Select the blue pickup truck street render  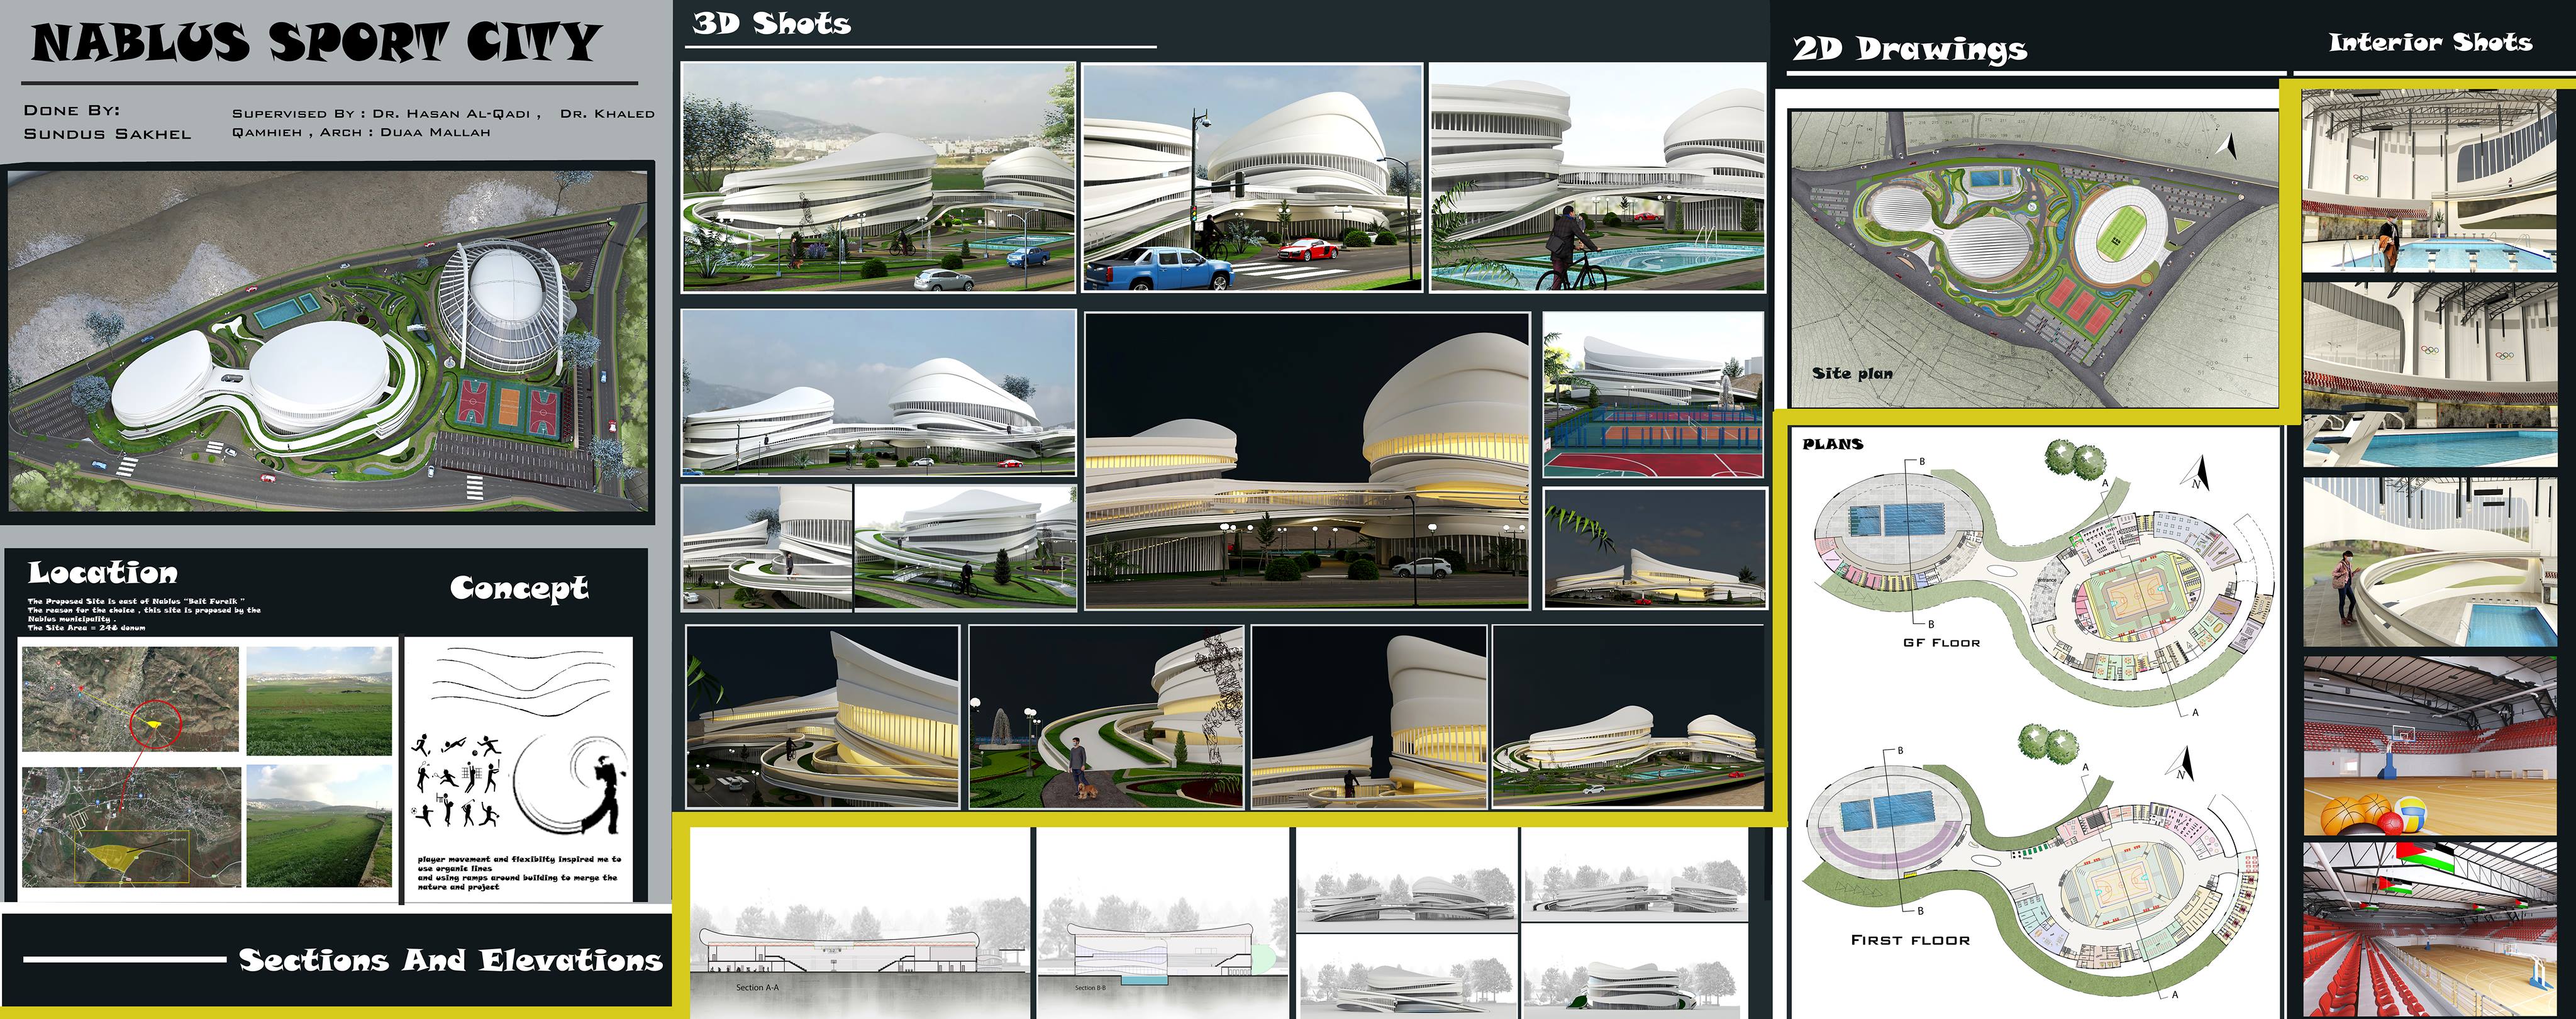[x=1252, y=178]
